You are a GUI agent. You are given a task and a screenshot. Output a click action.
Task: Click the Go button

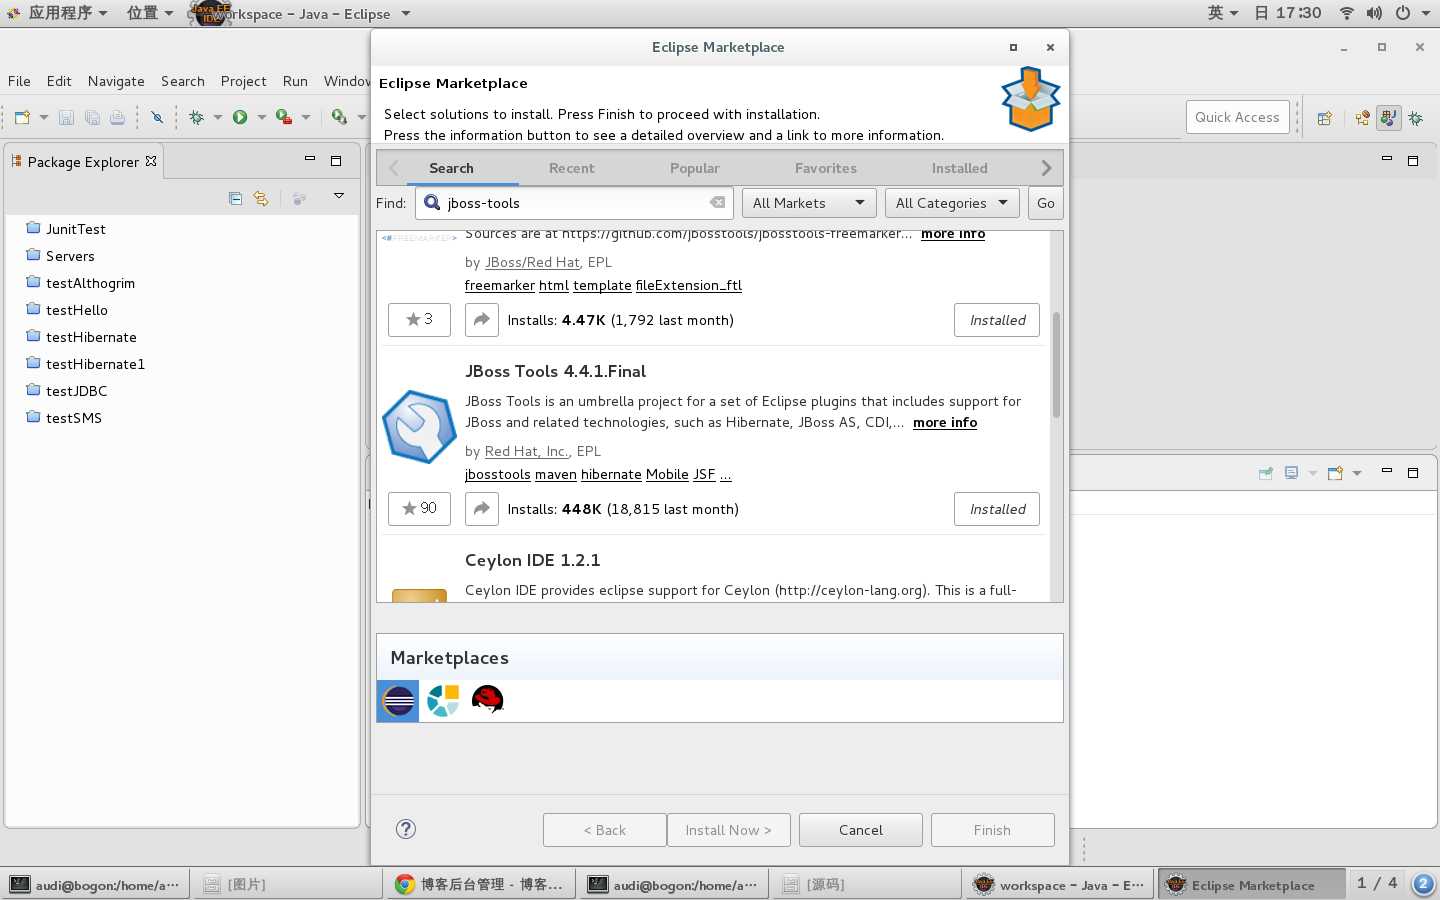click(x=1046, y=203)
